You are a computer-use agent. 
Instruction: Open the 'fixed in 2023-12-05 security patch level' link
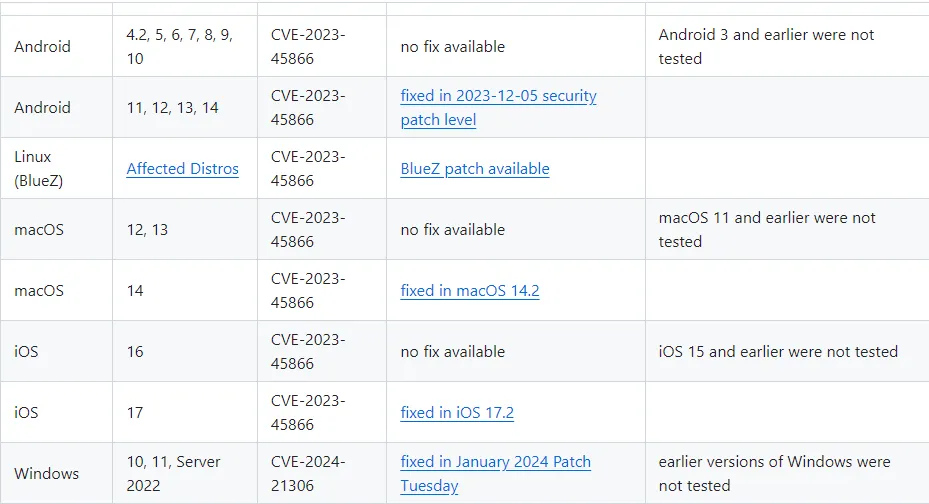pyautogui.click(x=498, y=107)
